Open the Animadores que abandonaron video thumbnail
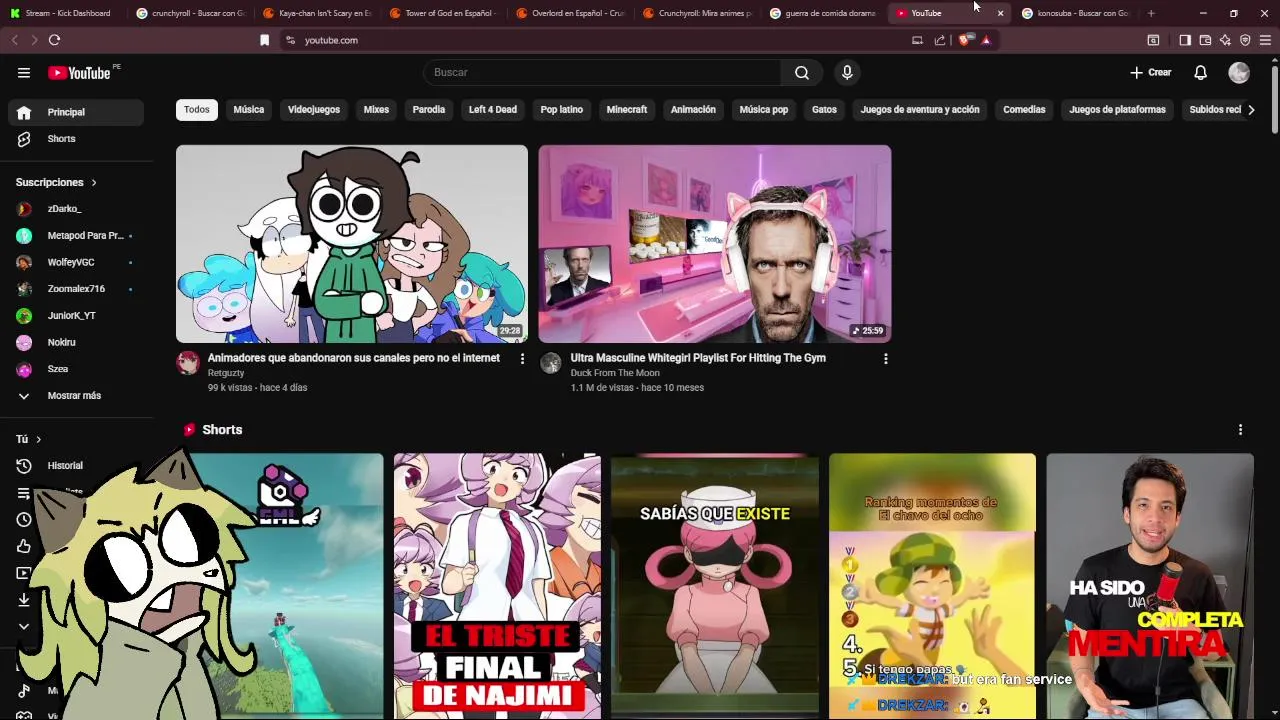This screenshot has height=720, width=1280. (352, 244)
